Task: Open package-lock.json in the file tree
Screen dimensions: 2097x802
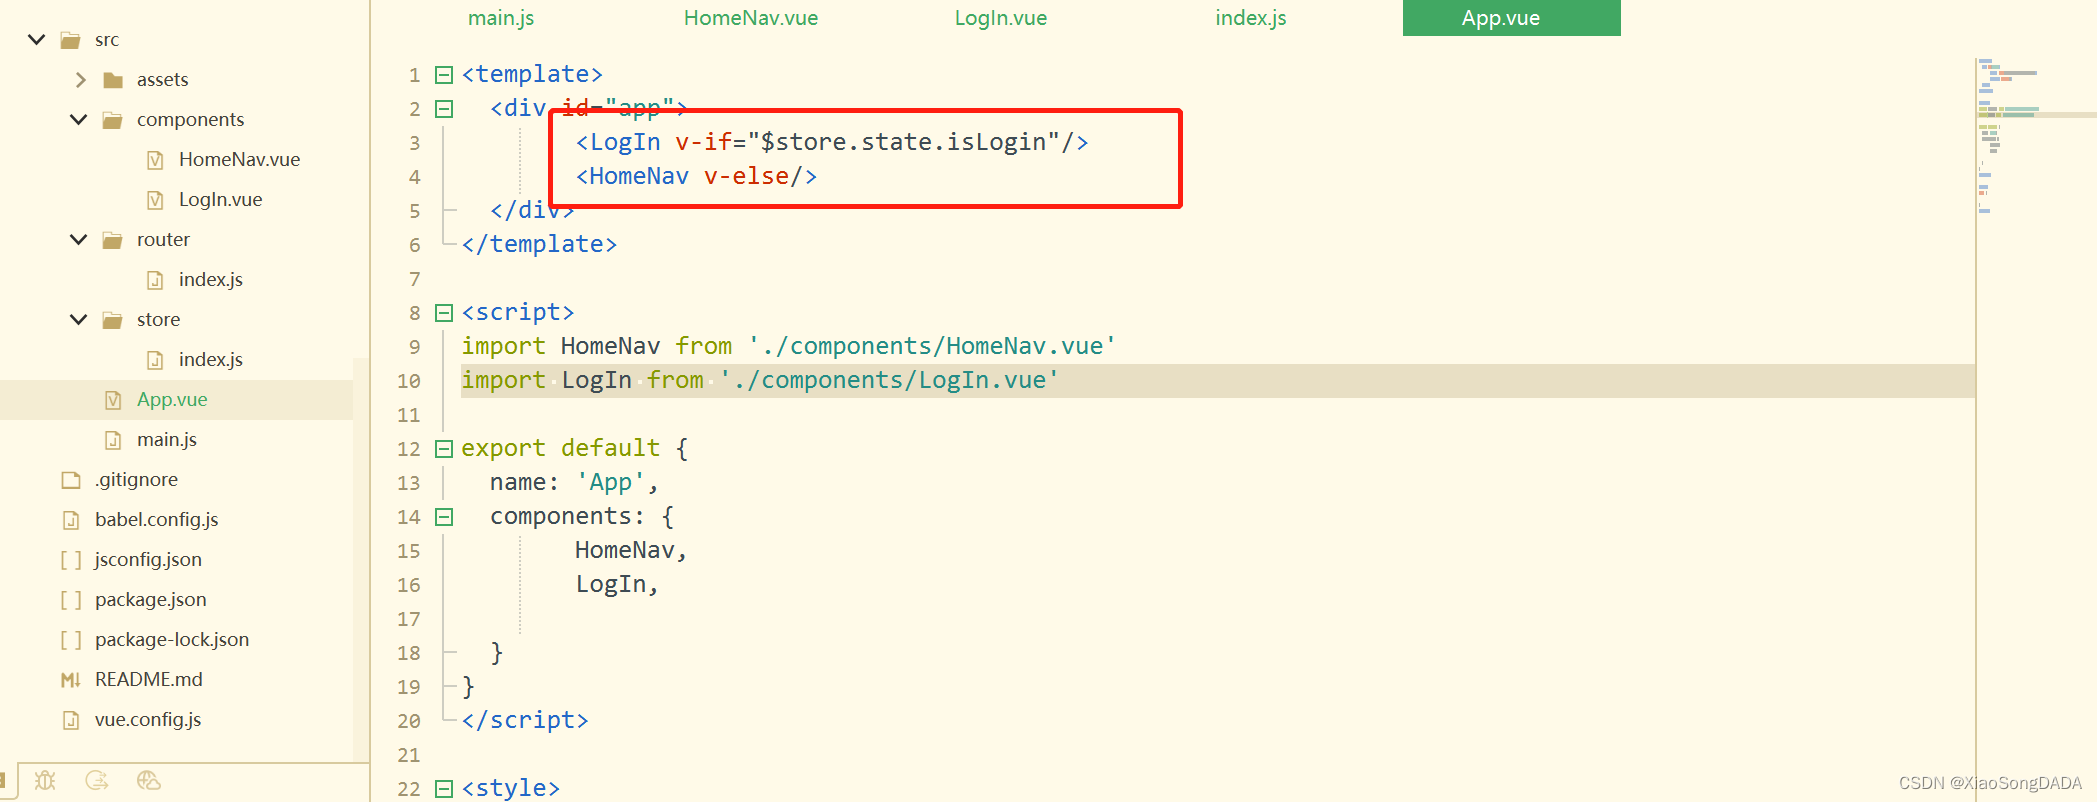Action: tap(172, 640)
